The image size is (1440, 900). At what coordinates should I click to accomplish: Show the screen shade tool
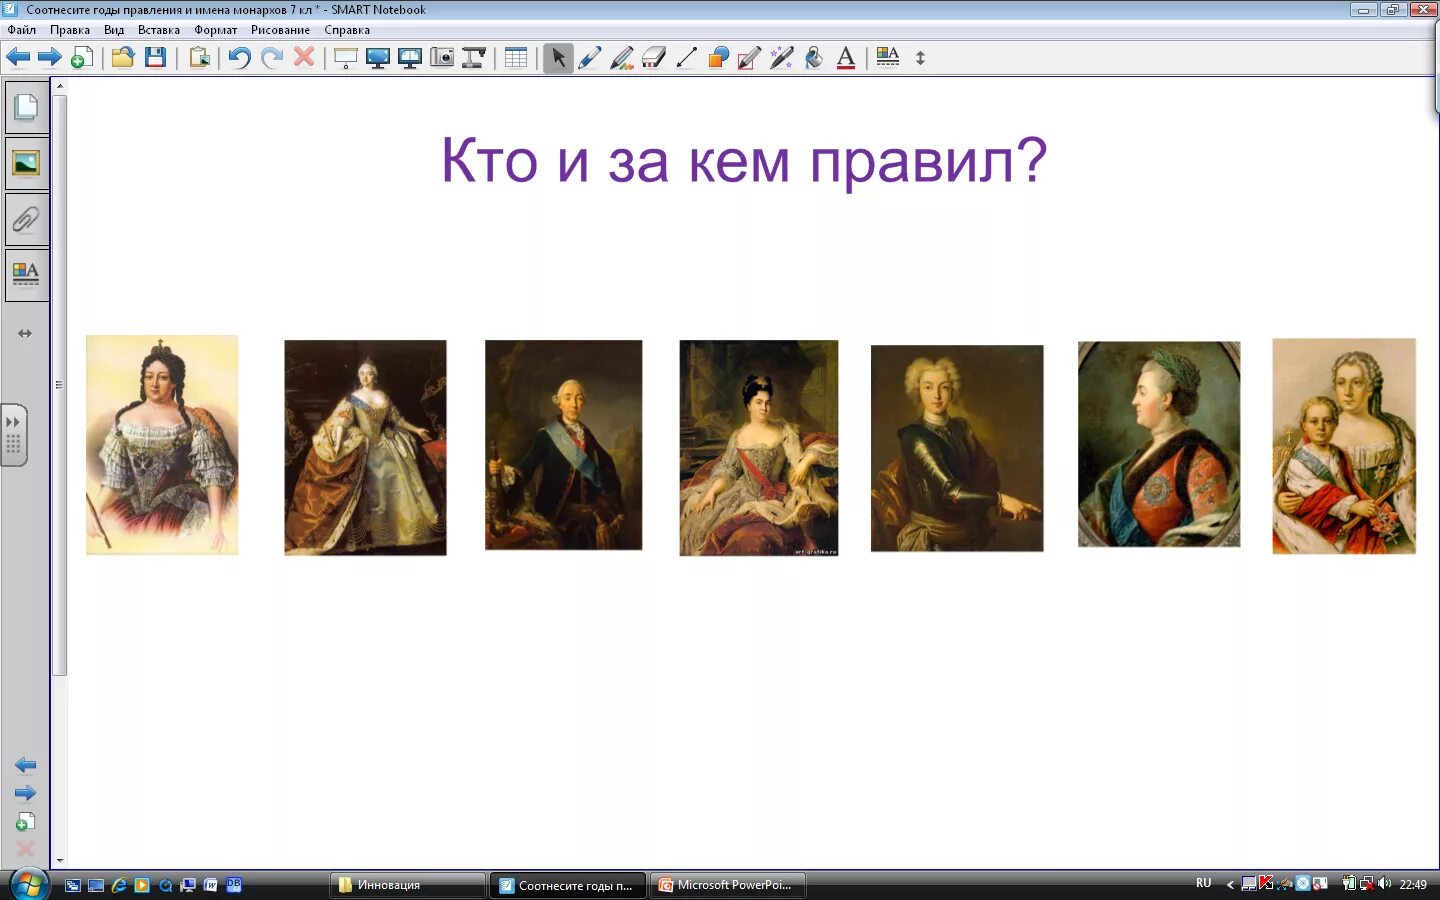click(346, 57)
